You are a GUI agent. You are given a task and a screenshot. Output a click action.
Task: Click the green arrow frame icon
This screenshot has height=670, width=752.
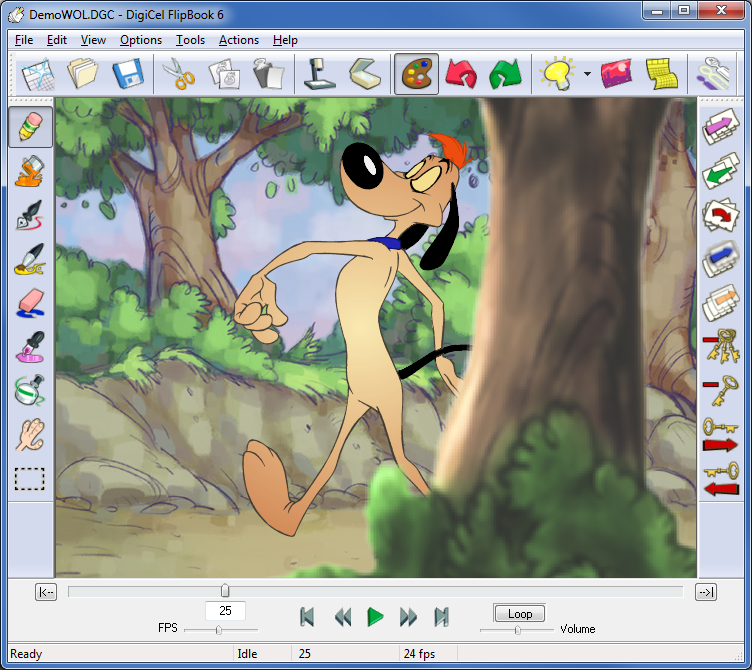click(x=721, y=171)
